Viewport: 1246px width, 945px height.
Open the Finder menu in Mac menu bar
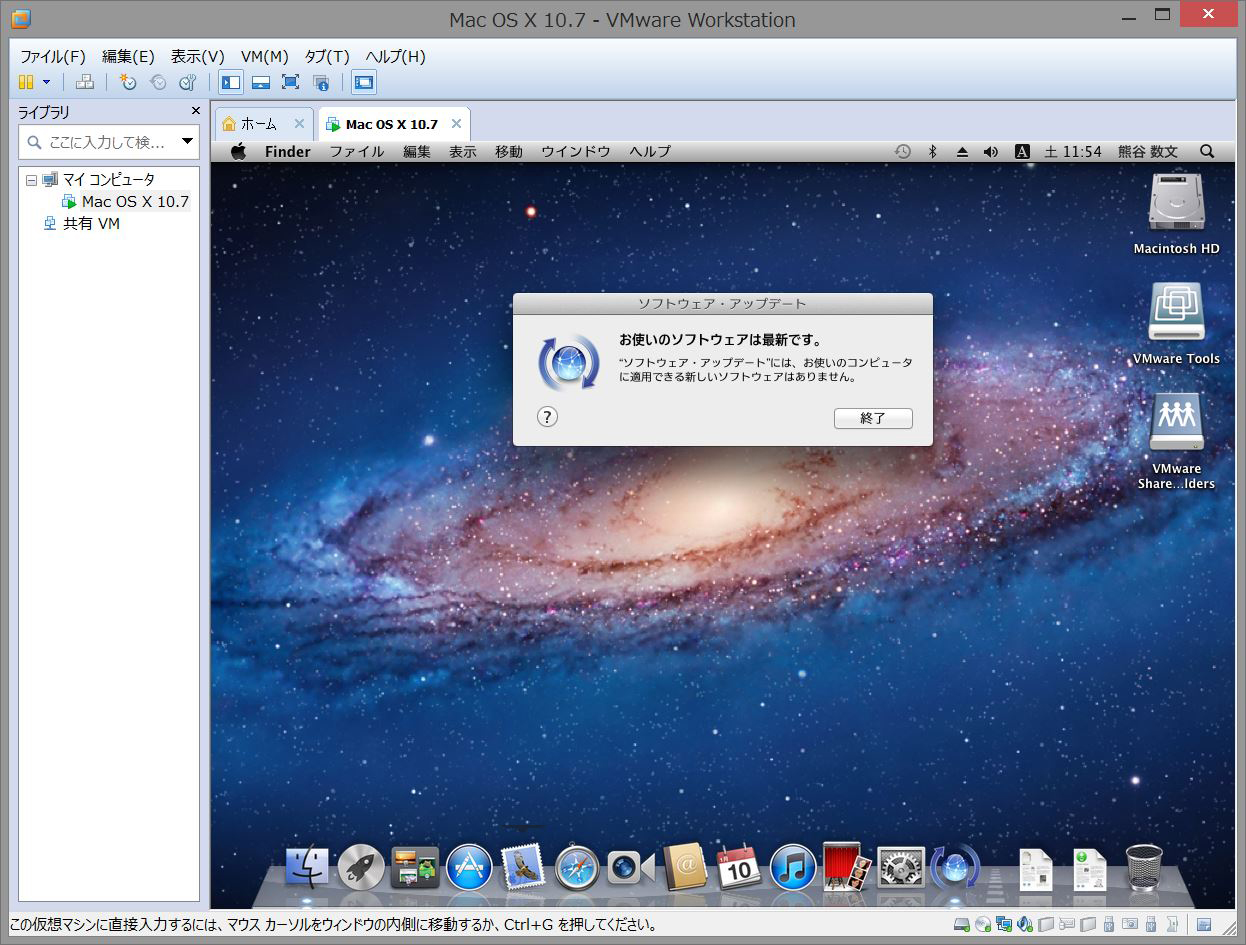click(287, 152)
